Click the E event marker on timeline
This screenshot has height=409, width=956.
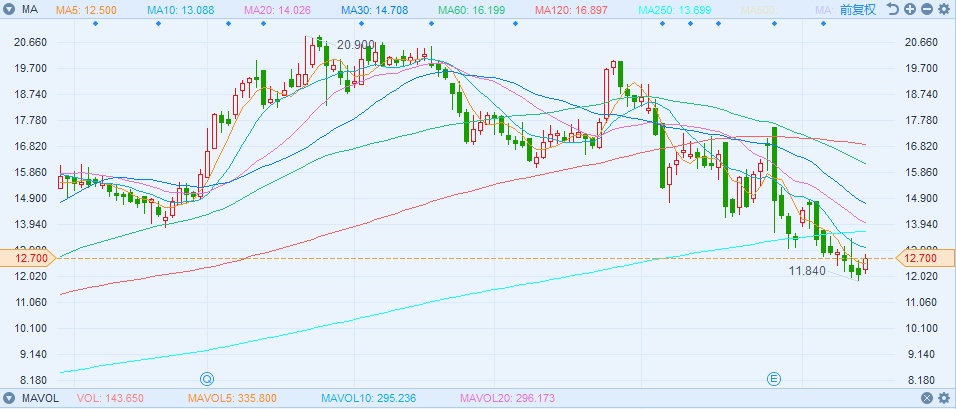(774, 379)
